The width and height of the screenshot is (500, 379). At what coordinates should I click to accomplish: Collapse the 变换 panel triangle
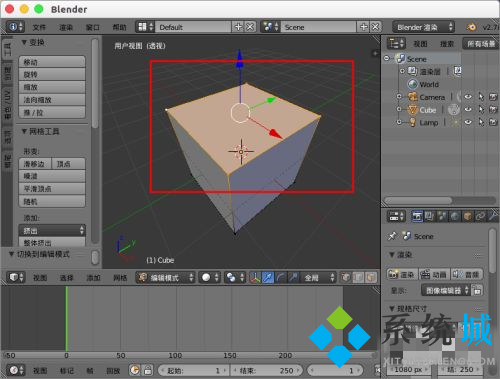24,42
